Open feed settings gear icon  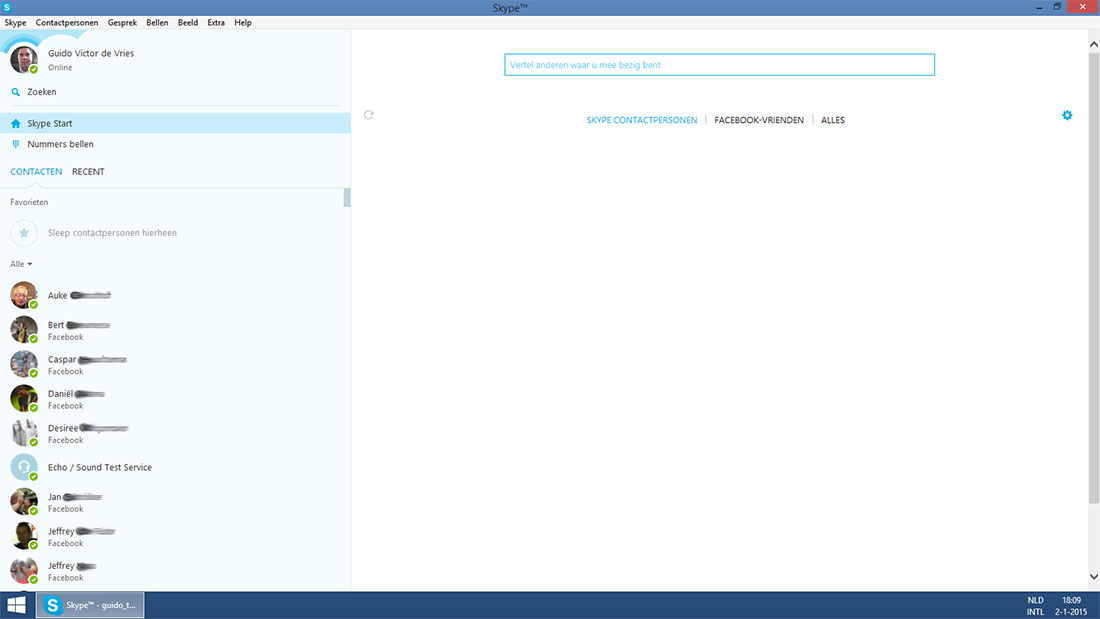click(1067, 115)
